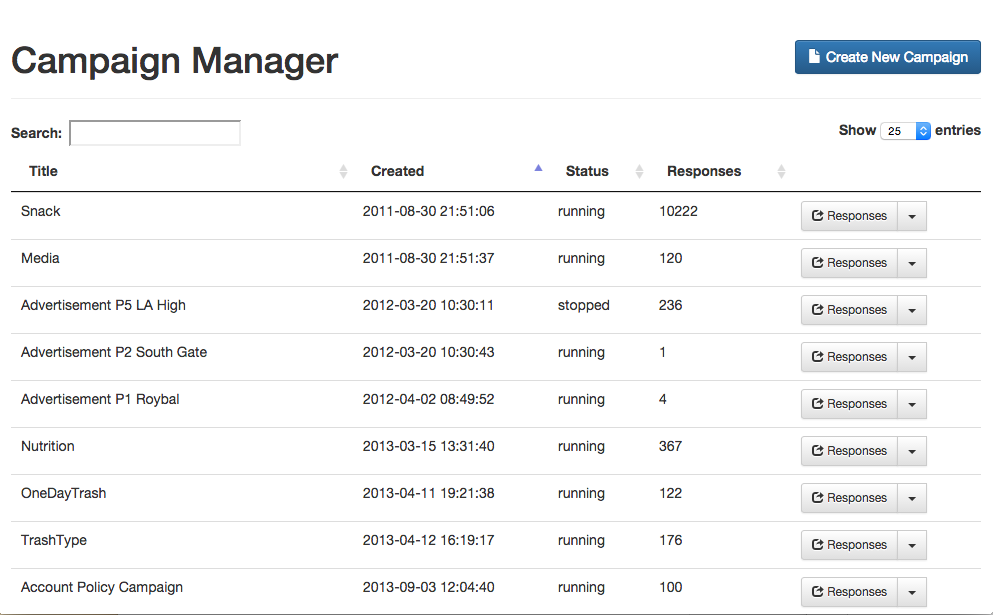993x615 pixels.
Task: Sort by Created column arrow
Action: (x=538, y=169)
